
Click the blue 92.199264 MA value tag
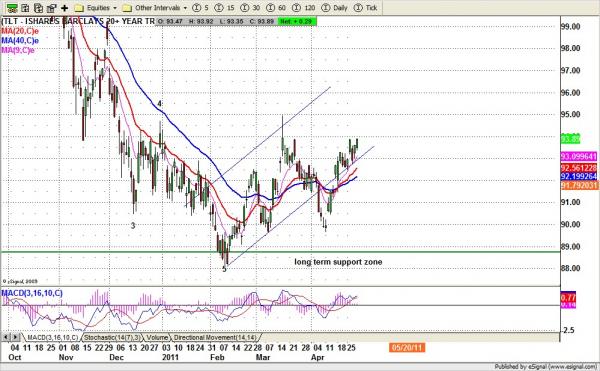(579, 176)
